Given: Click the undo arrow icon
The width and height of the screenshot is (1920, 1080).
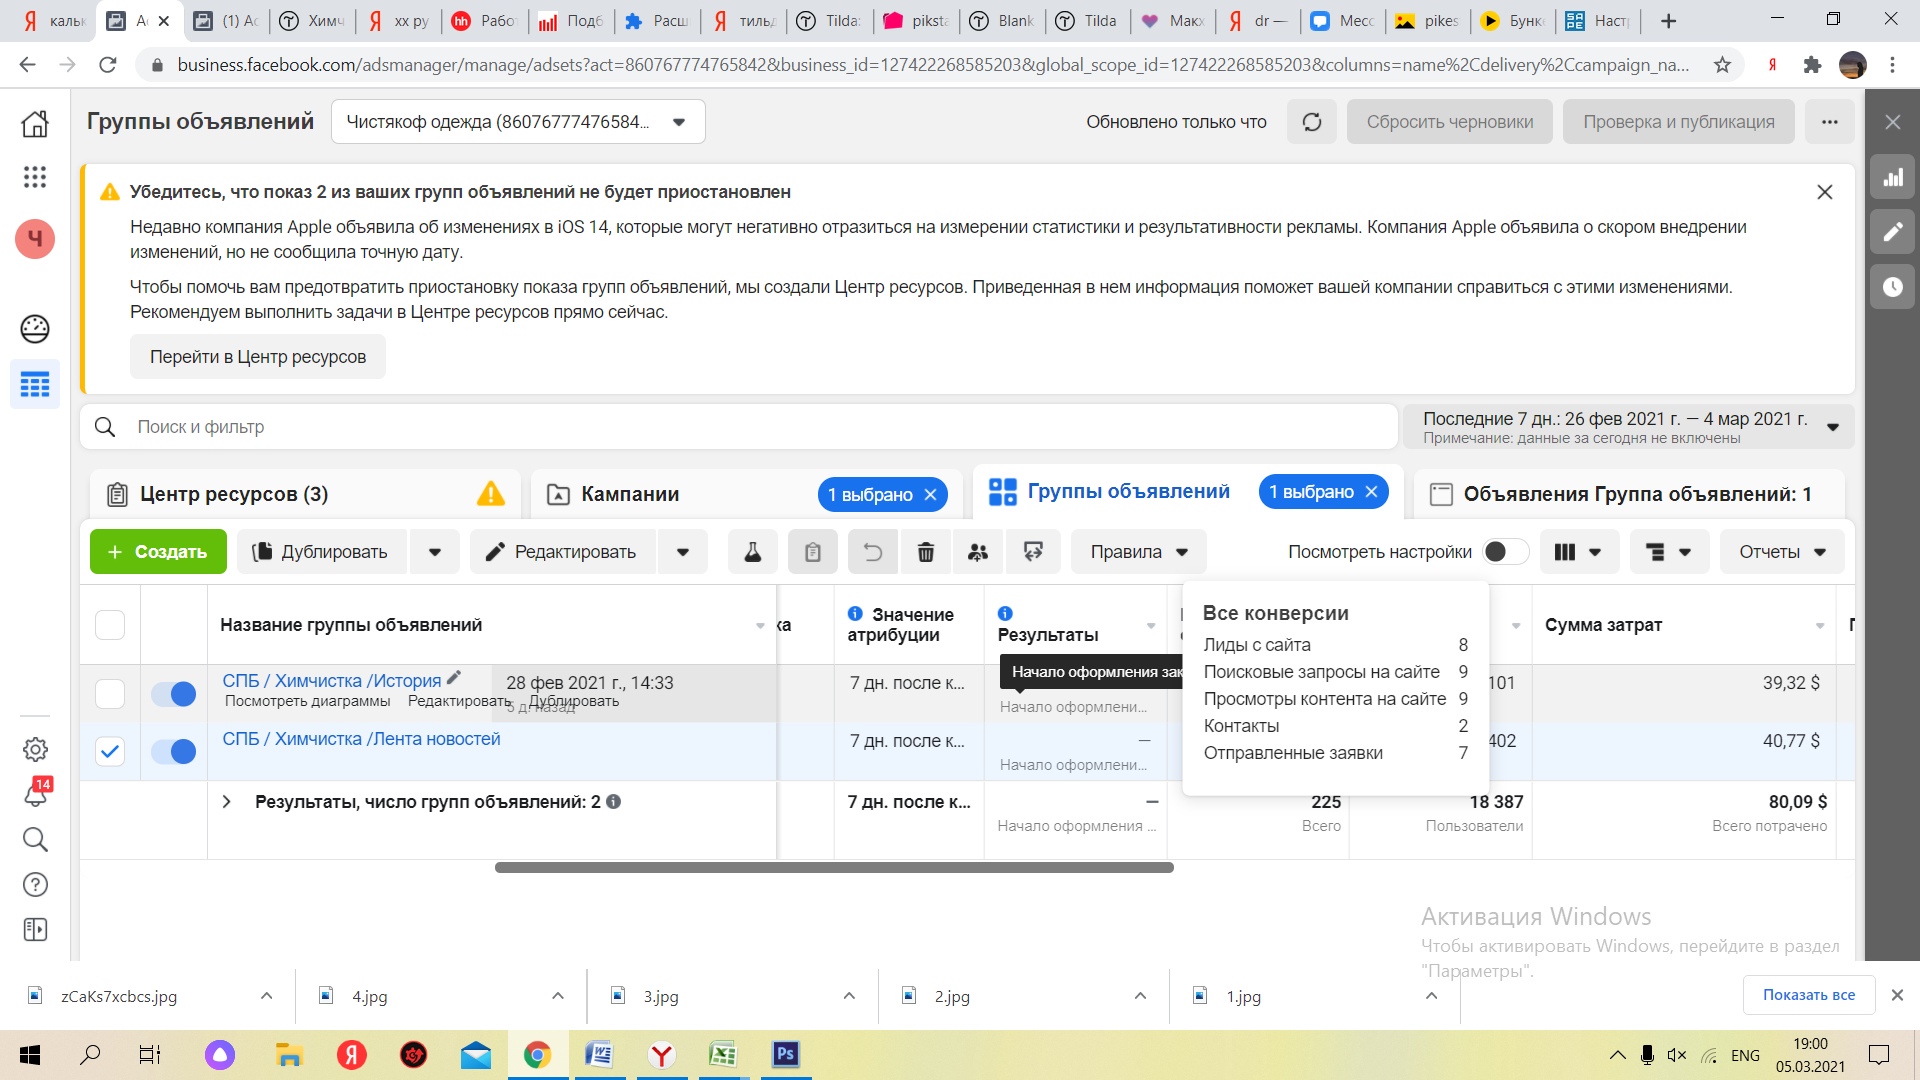Looking at the screenshot, I should [x=873, y=552].
